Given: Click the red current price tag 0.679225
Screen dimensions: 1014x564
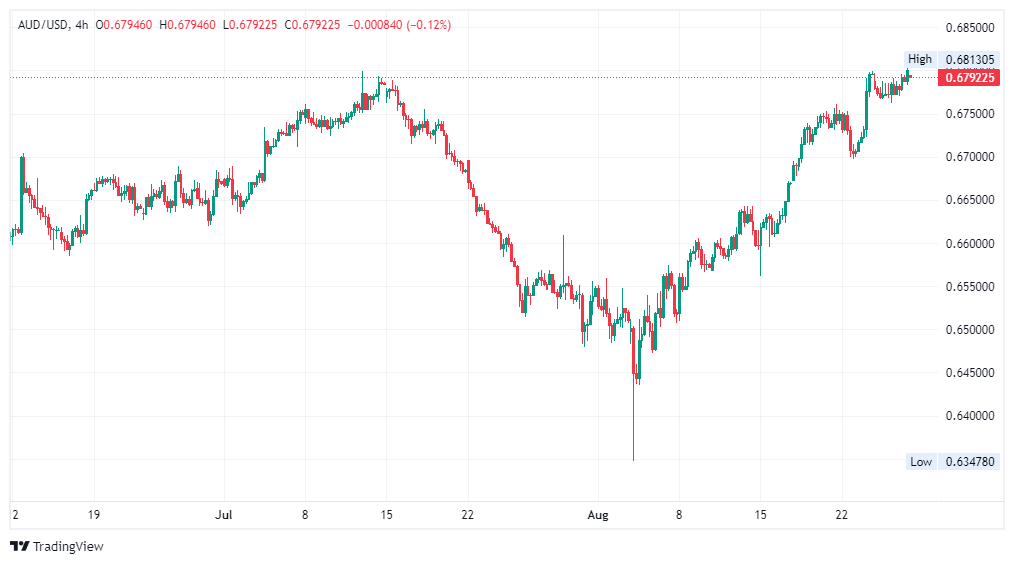Looking at the screenshot, I should (968, 77).
